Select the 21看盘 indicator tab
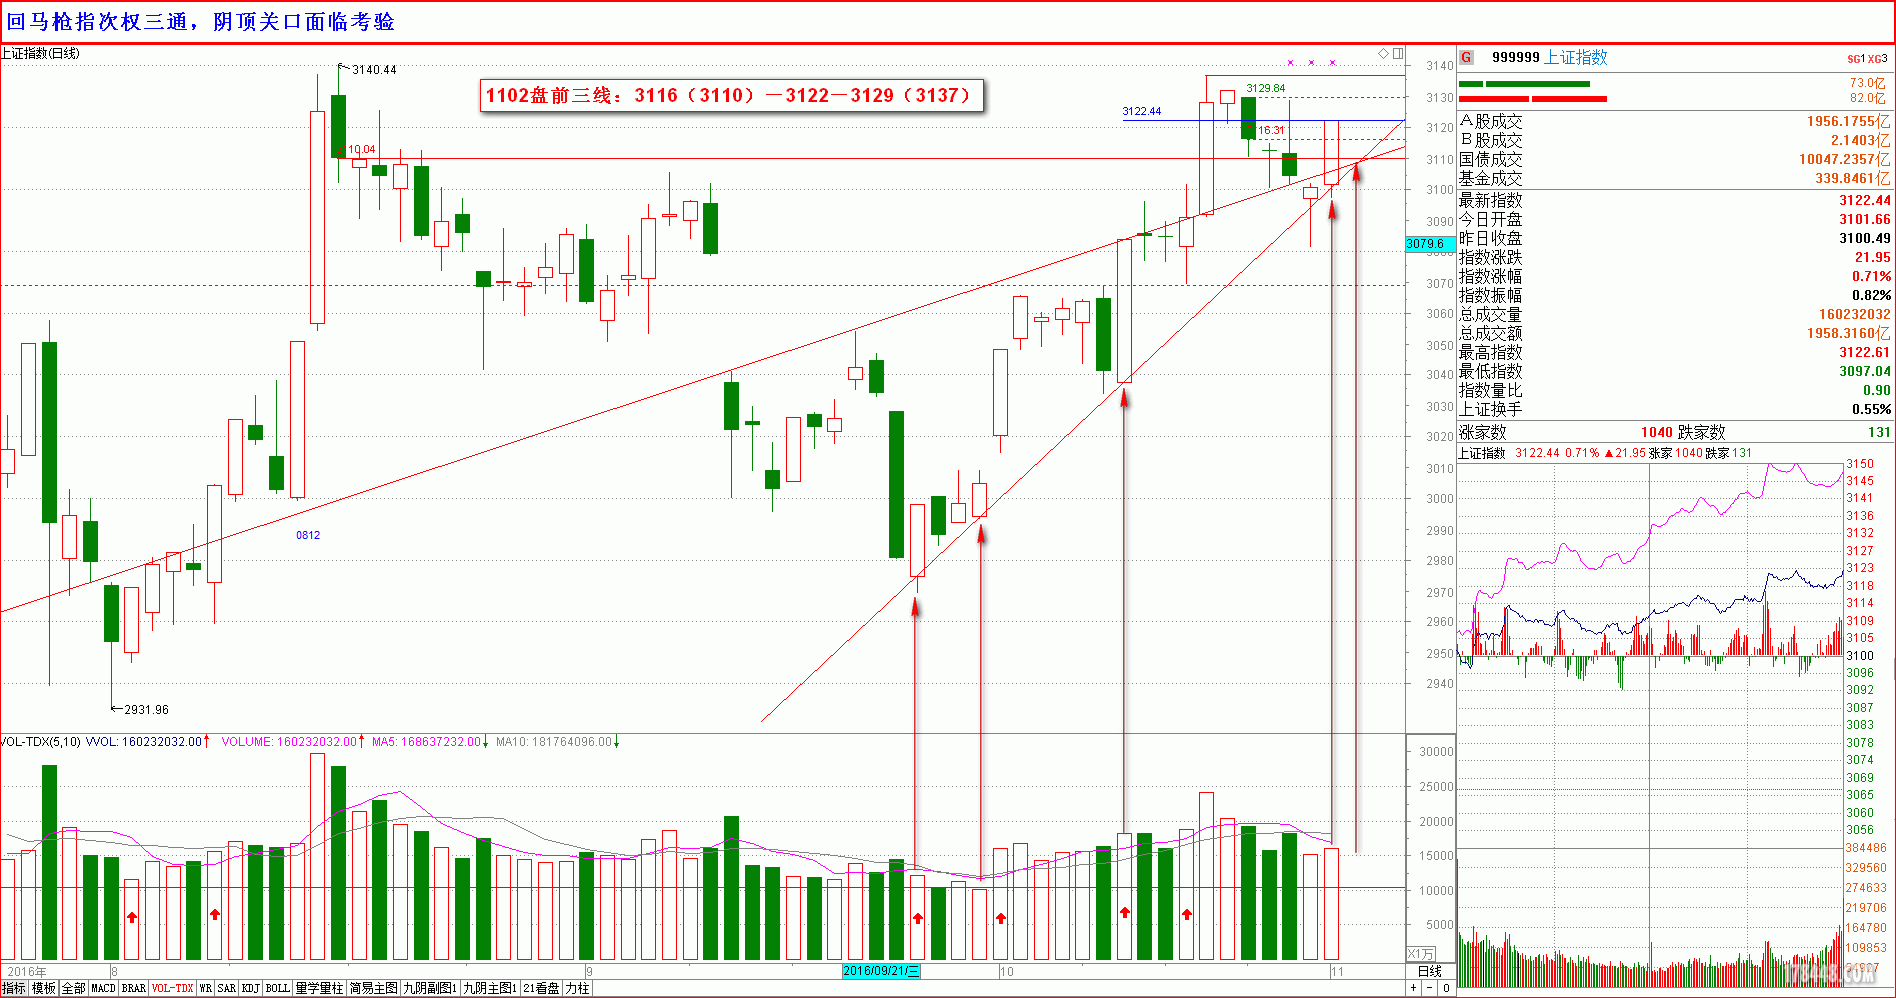This screenshot has height=998, width=1896. (541, 988)
